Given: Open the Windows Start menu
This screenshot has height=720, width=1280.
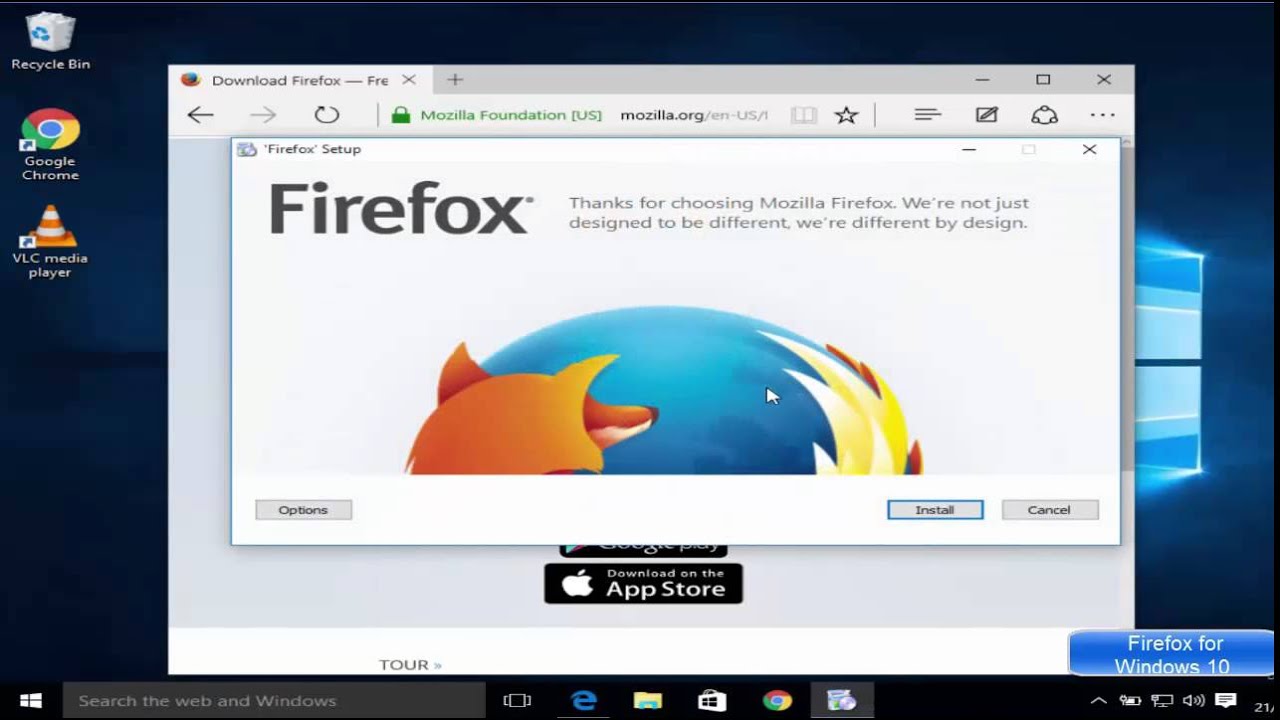Looking at the screenshot, I should (30, 700).
